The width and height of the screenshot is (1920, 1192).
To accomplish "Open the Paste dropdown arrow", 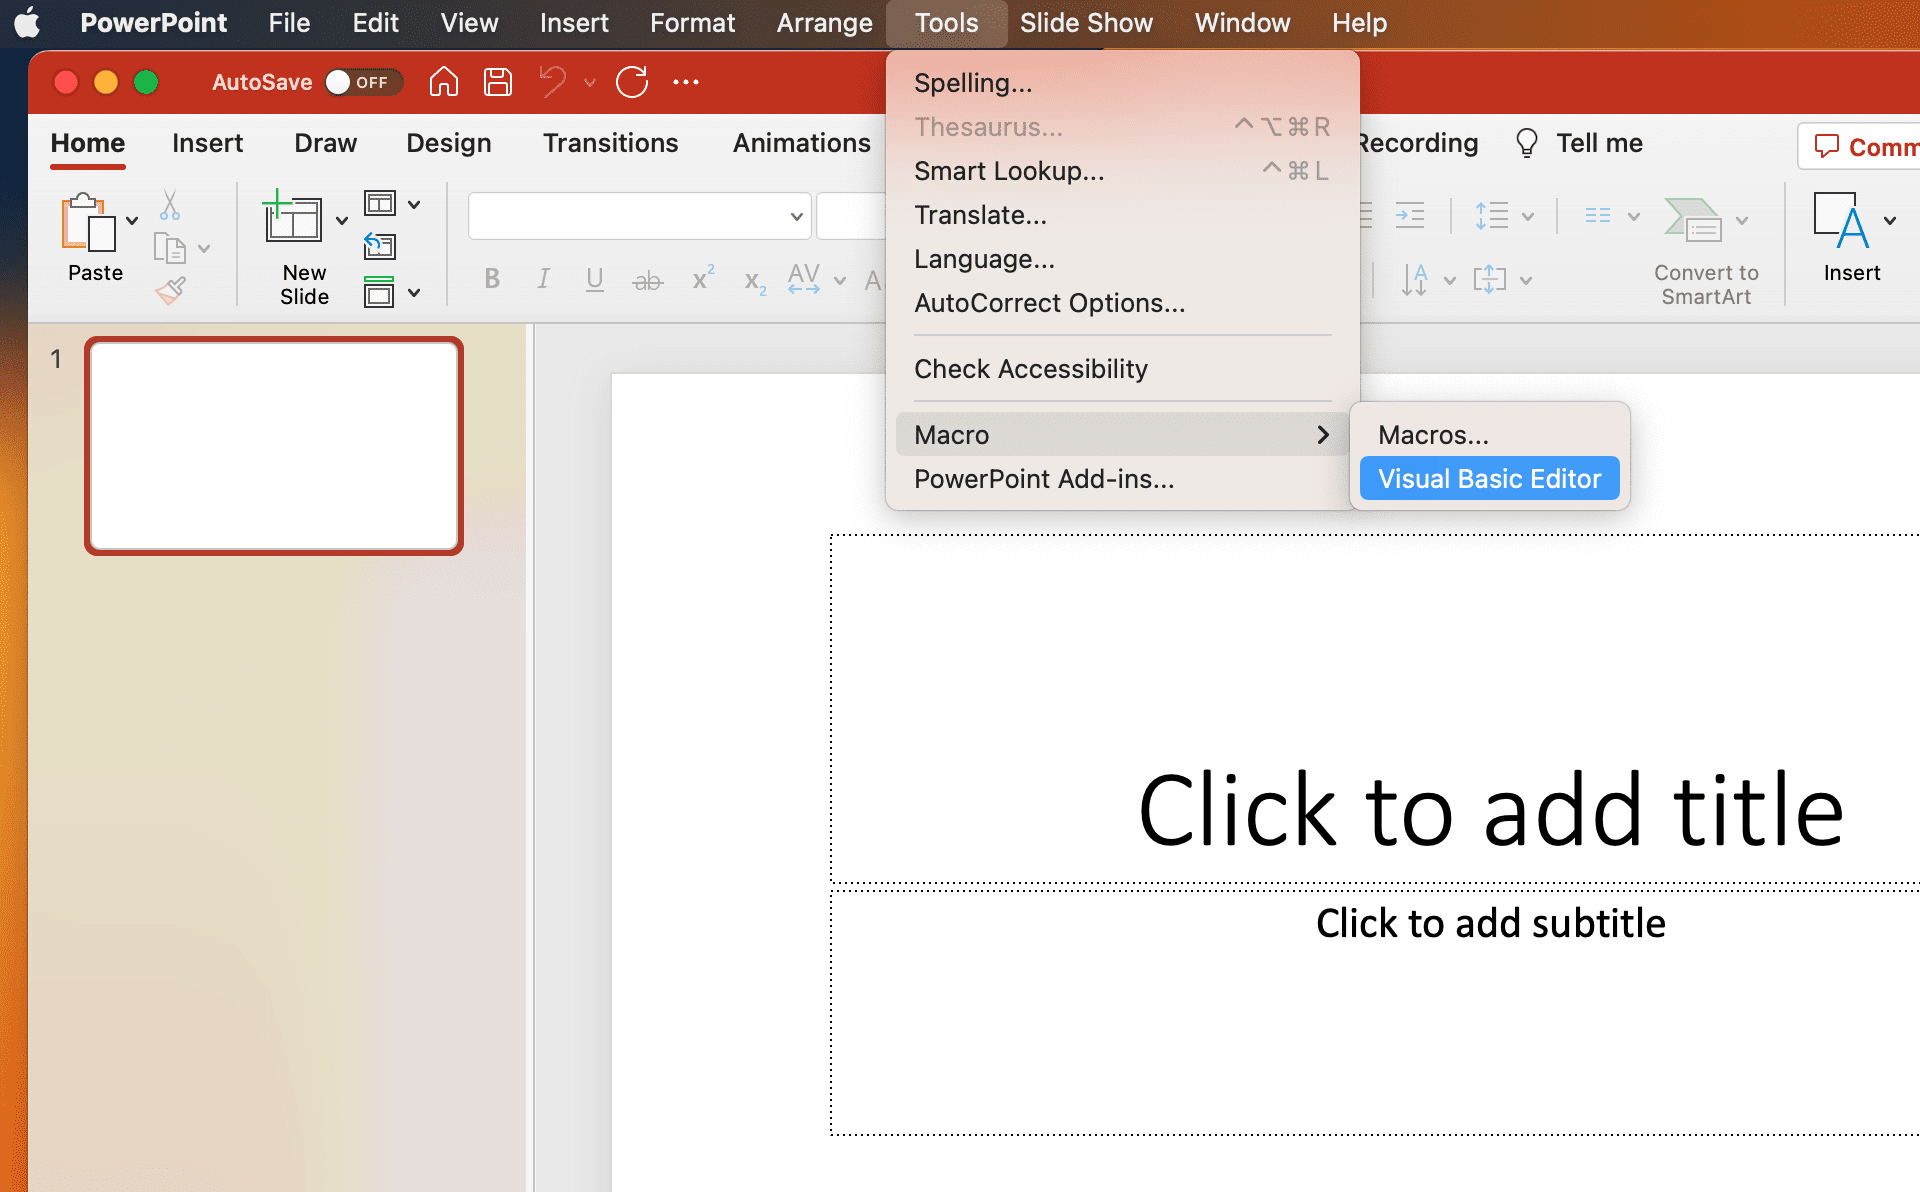I will pos(131,220).
